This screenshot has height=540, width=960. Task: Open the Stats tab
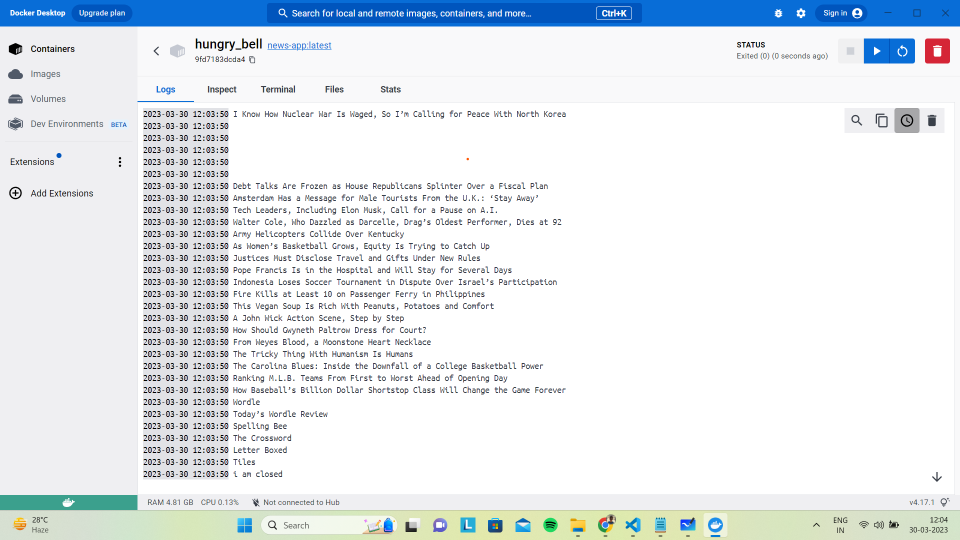[x=391, y=89]
